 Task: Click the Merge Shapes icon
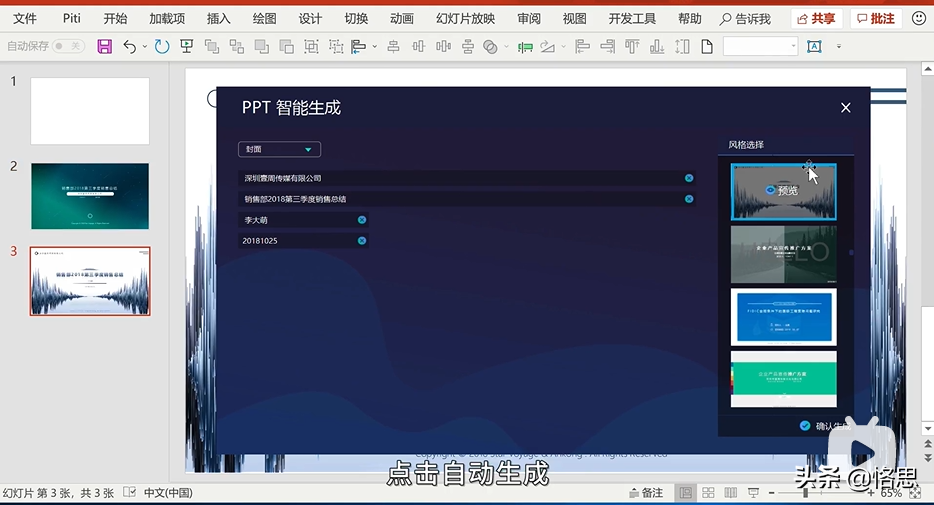(x=490, y=46)
